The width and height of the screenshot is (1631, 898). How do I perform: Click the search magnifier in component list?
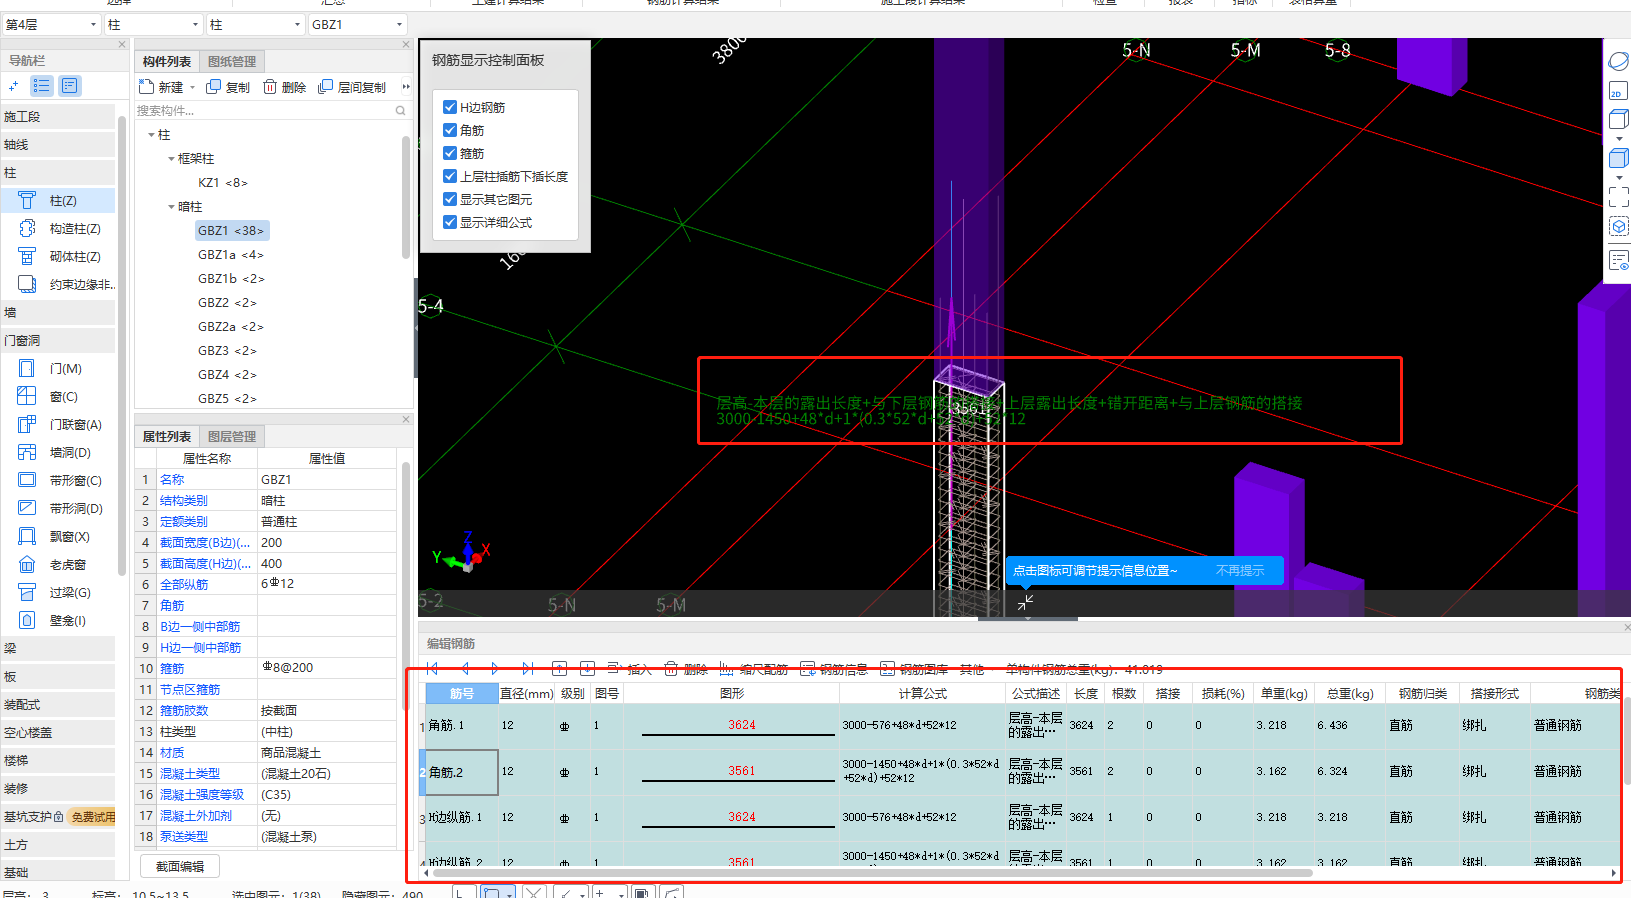[401, 111]
